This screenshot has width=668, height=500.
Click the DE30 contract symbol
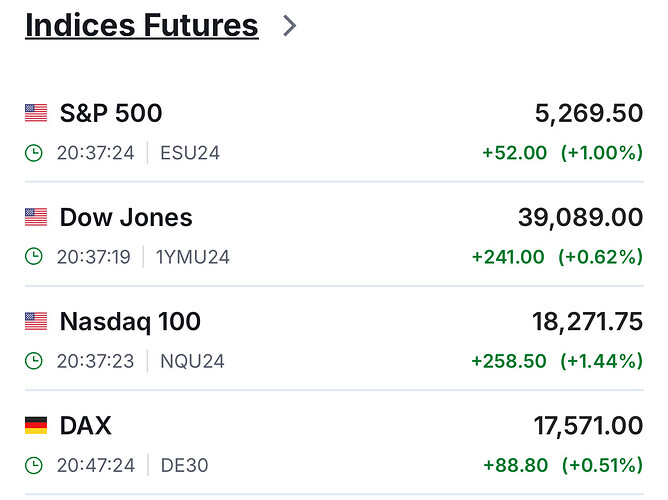[184, 465]
